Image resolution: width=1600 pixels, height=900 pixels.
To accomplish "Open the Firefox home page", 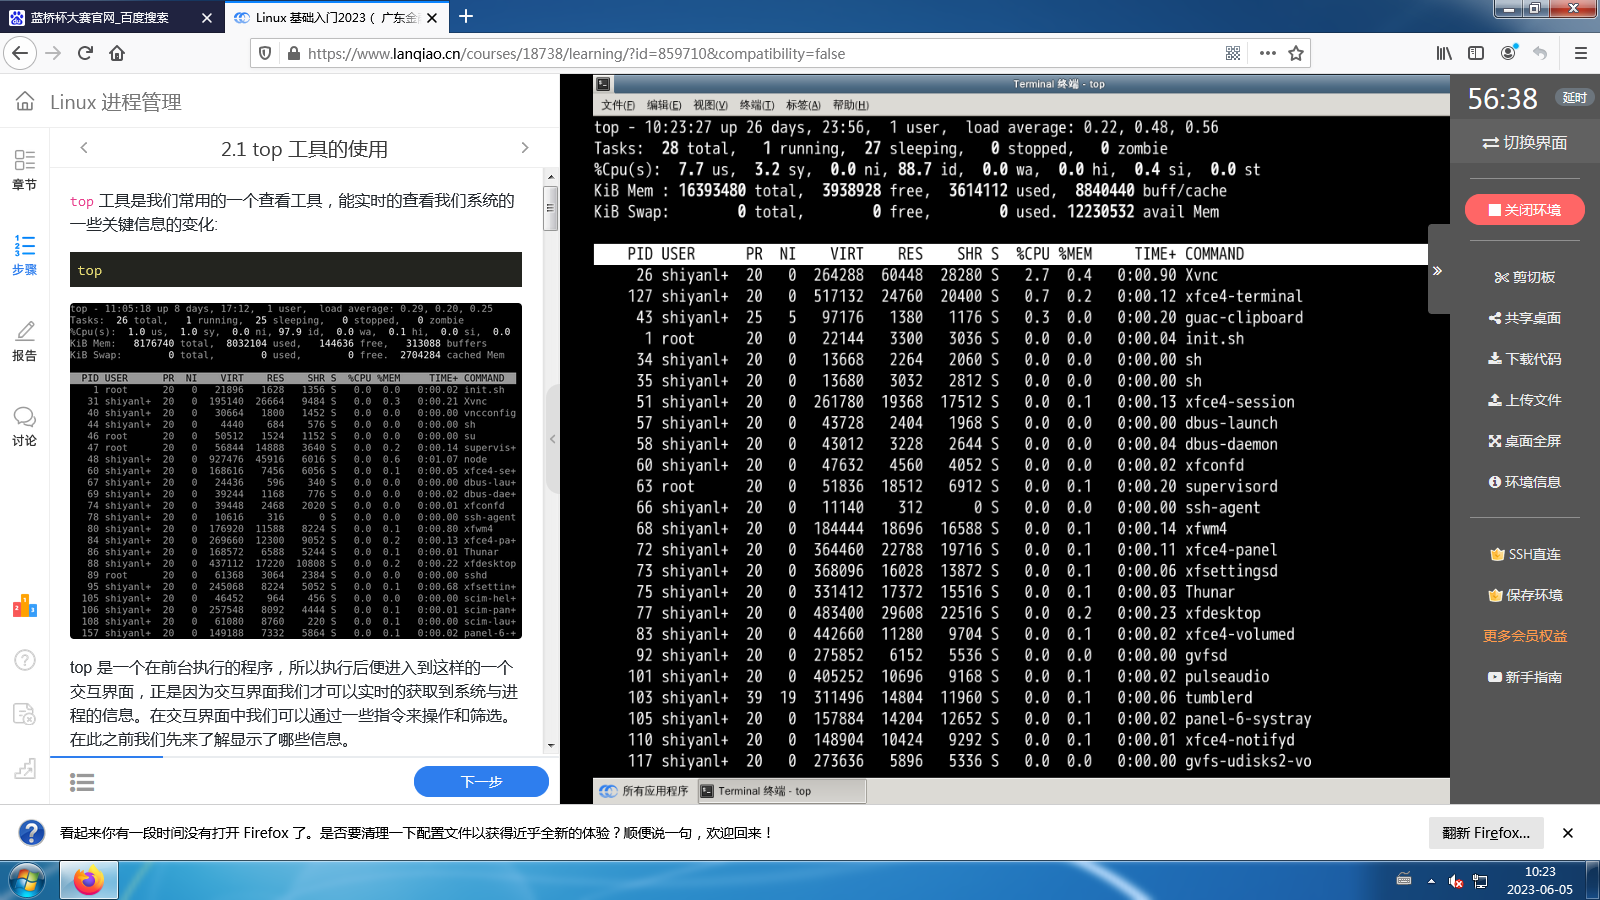I will [x=117, y=53].
